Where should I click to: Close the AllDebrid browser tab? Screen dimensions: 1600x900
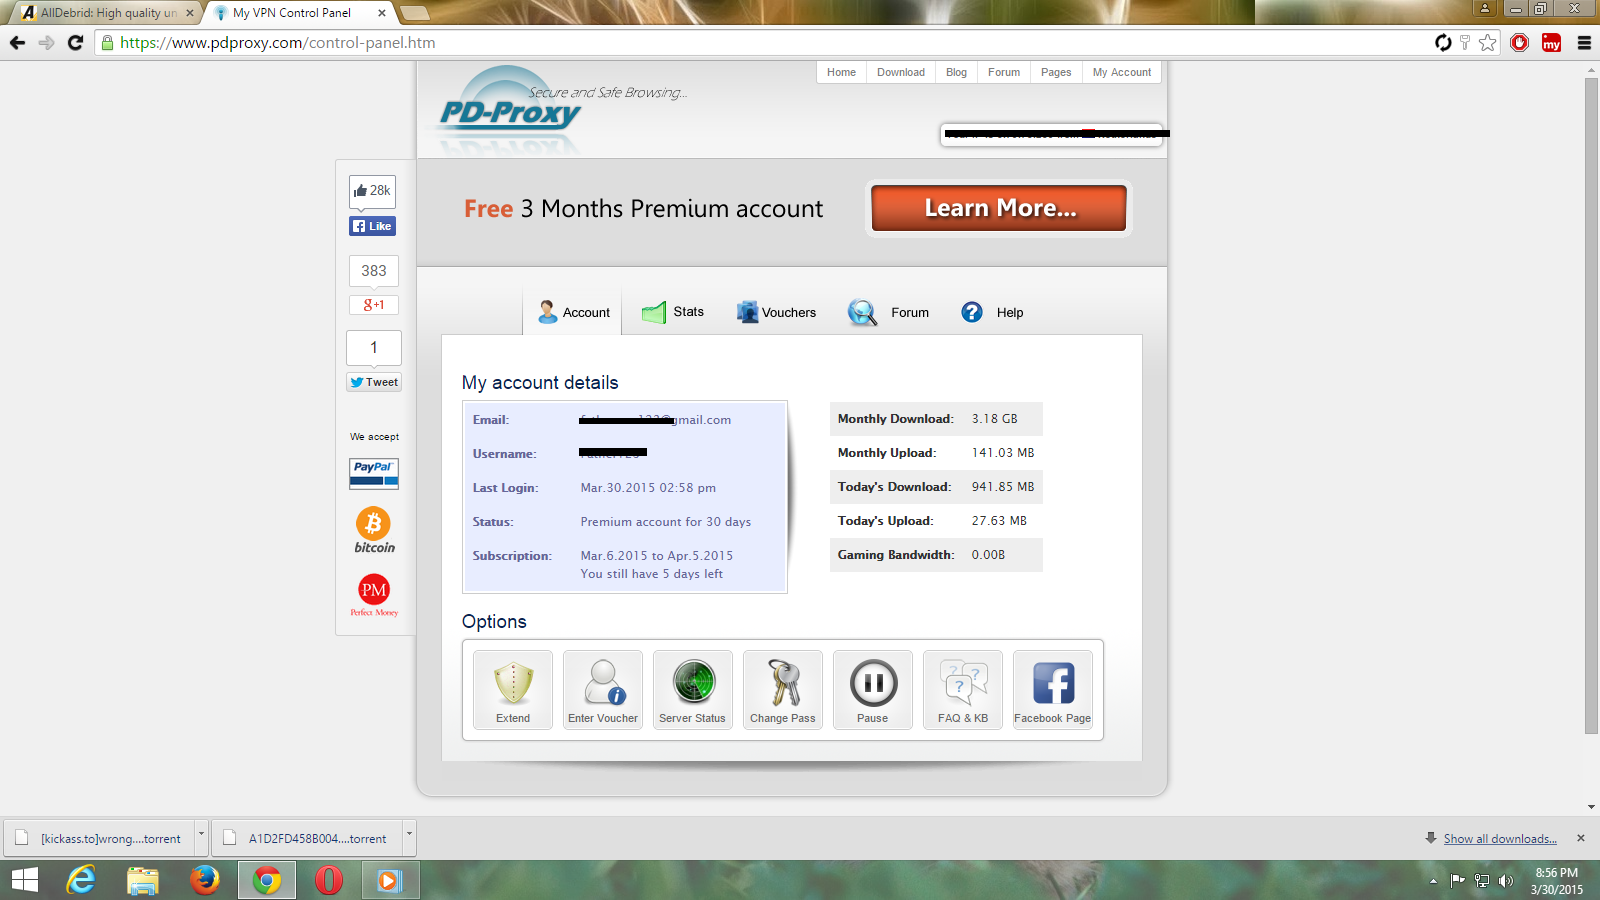pos(190,13)
